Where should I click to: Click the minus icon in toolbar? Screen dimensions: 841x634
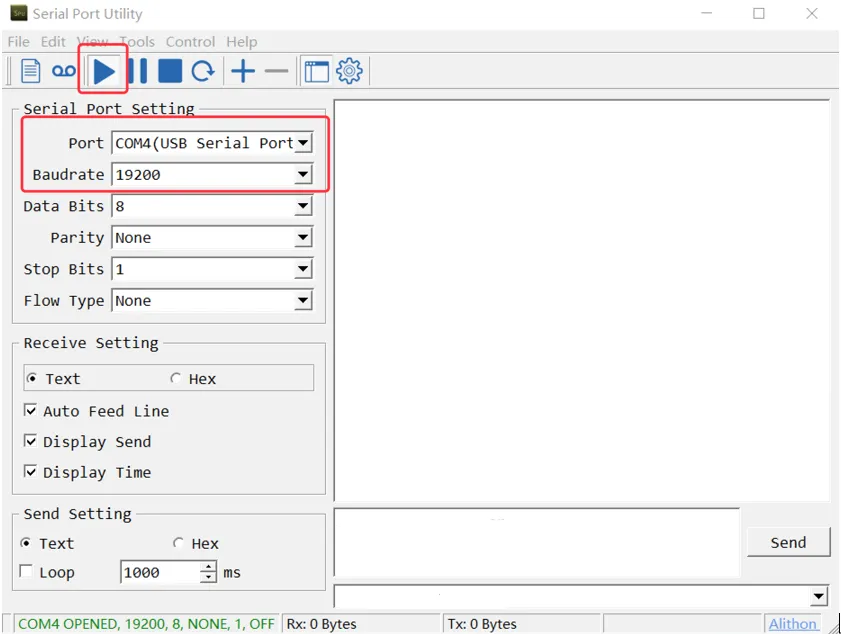(276, 71)
